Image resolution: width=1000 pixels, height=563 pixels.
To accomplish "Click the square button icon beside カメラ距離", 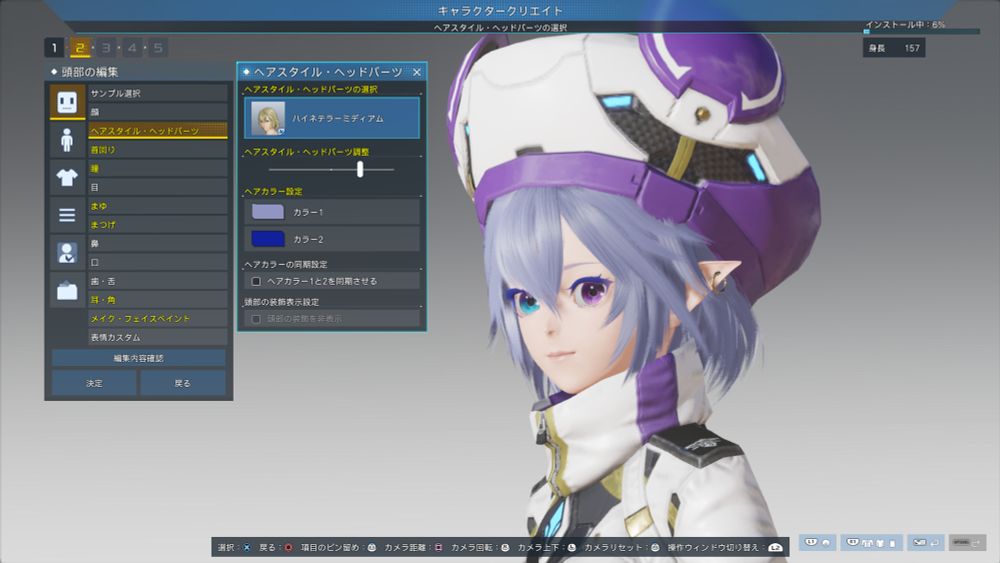I will coord(438,547).
